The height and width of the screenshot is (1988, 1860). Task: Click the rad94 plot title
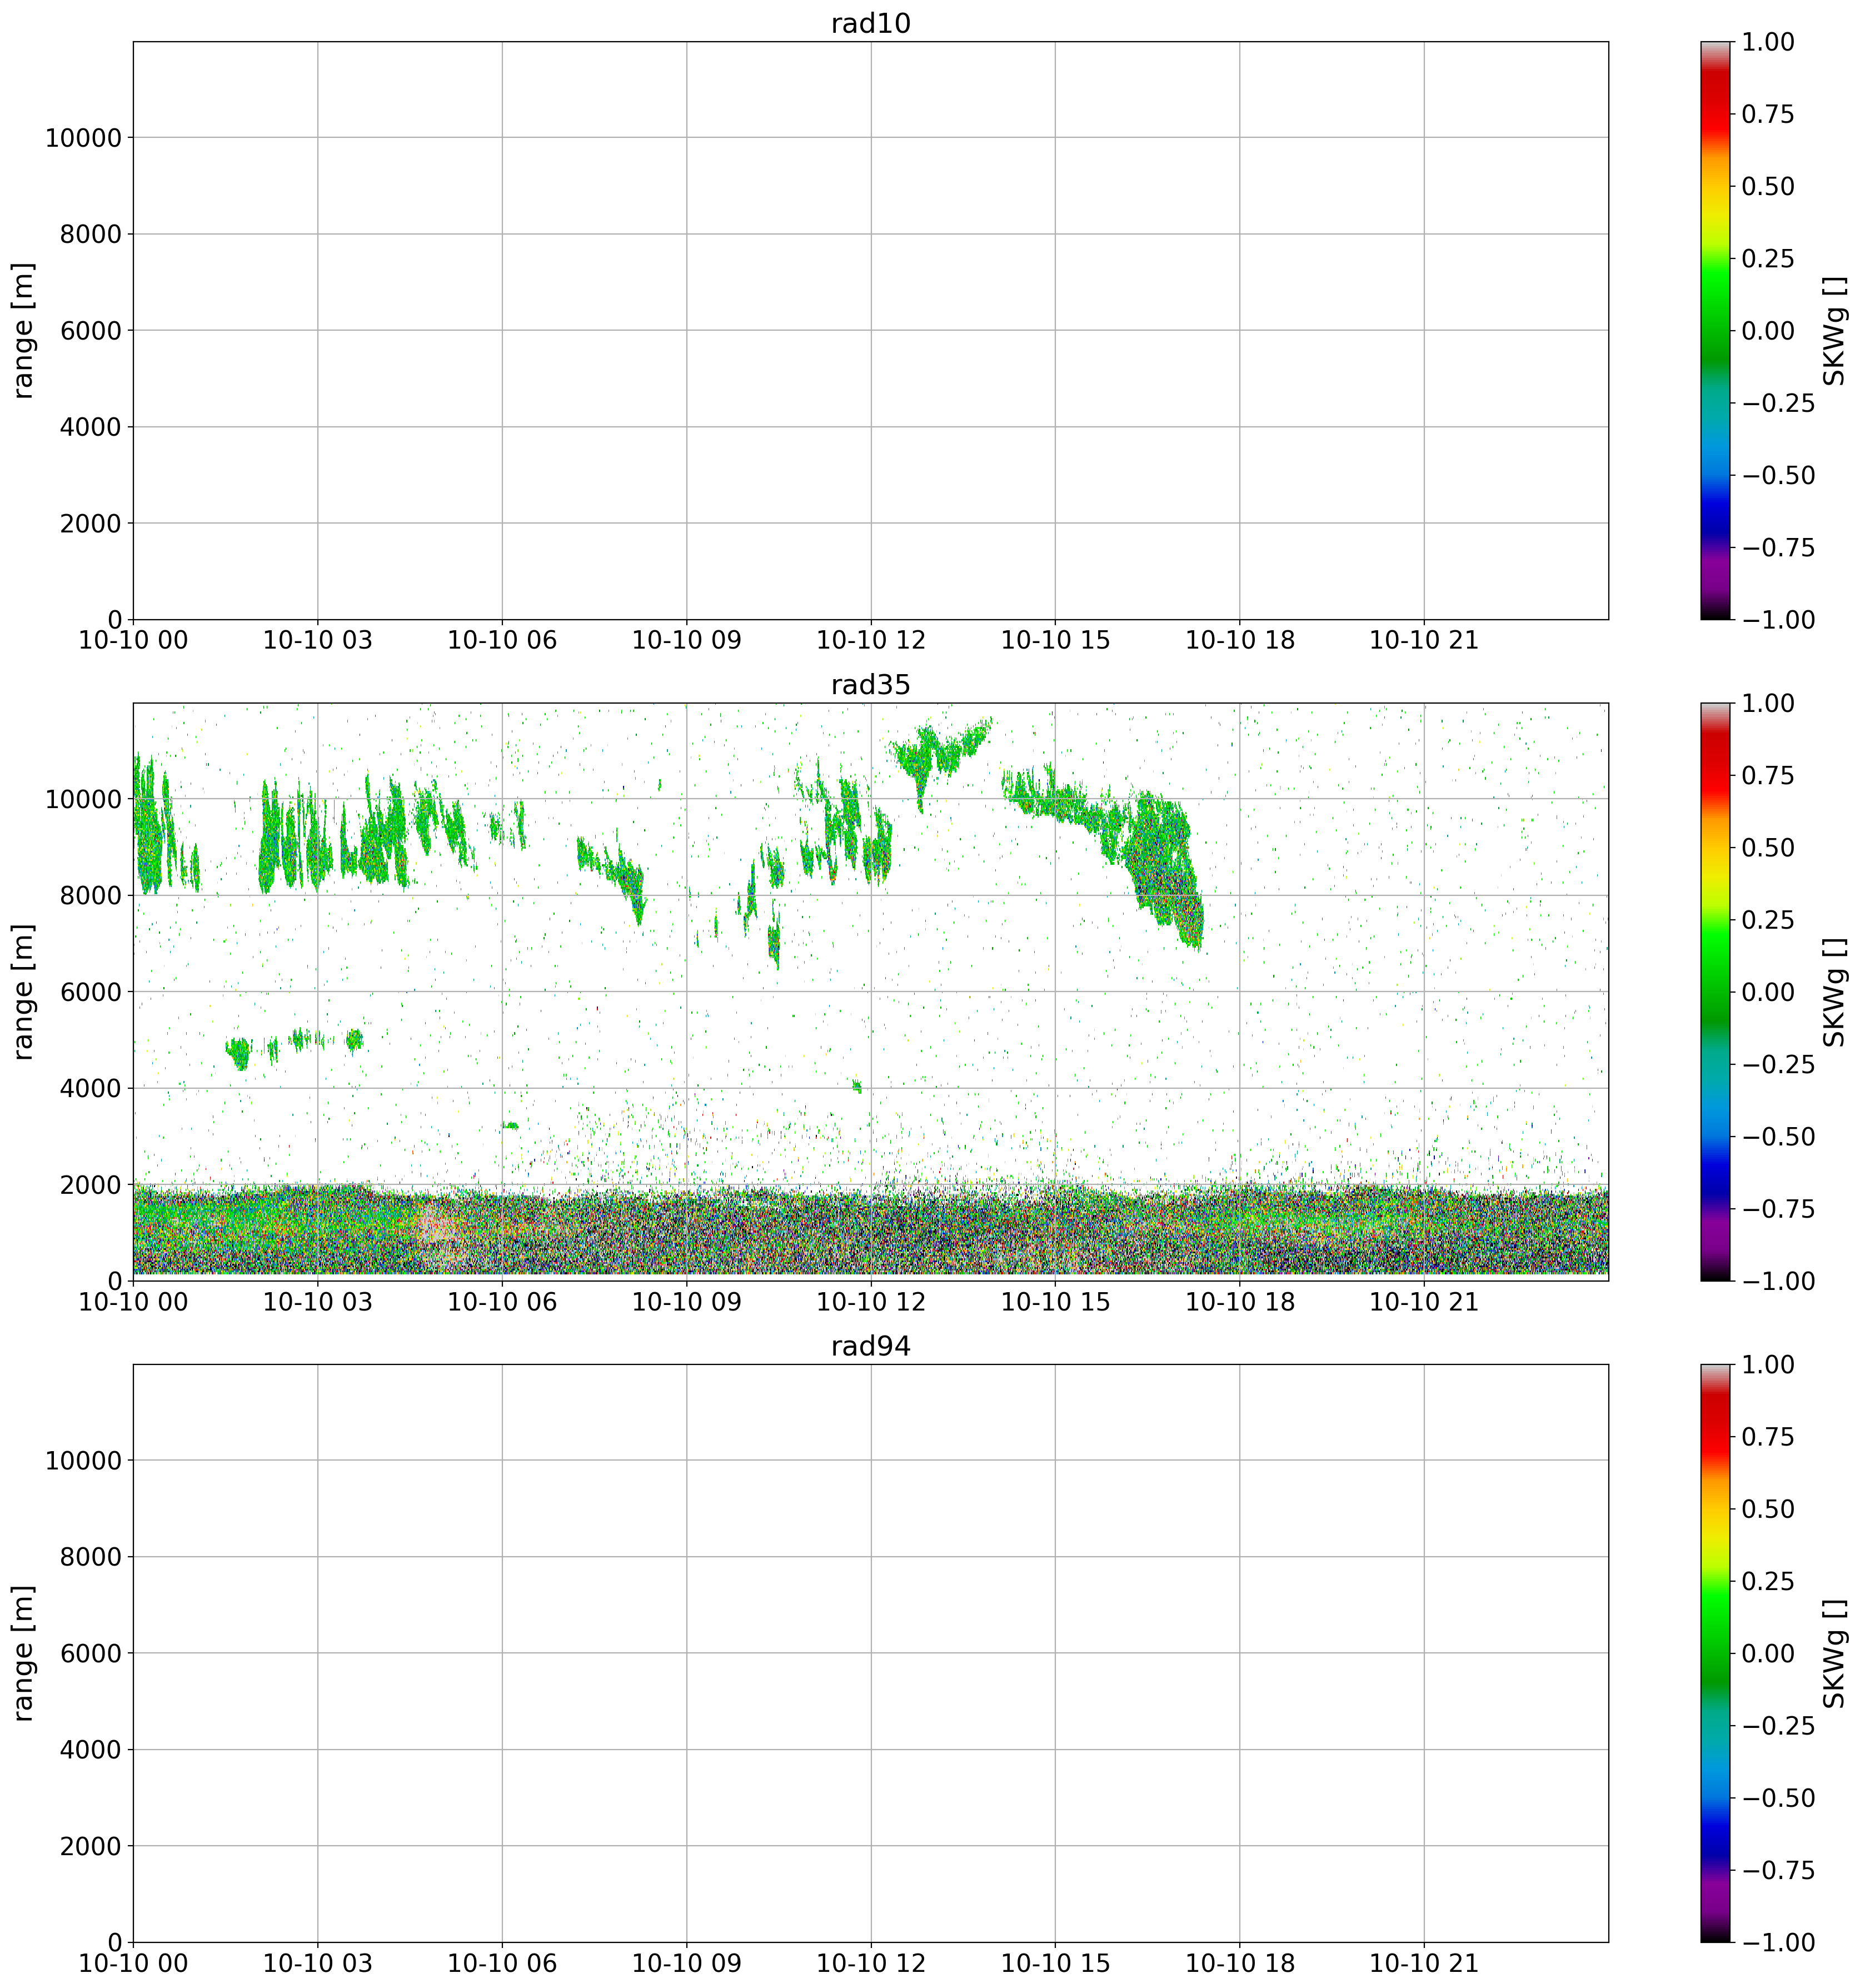(870, 1346)
